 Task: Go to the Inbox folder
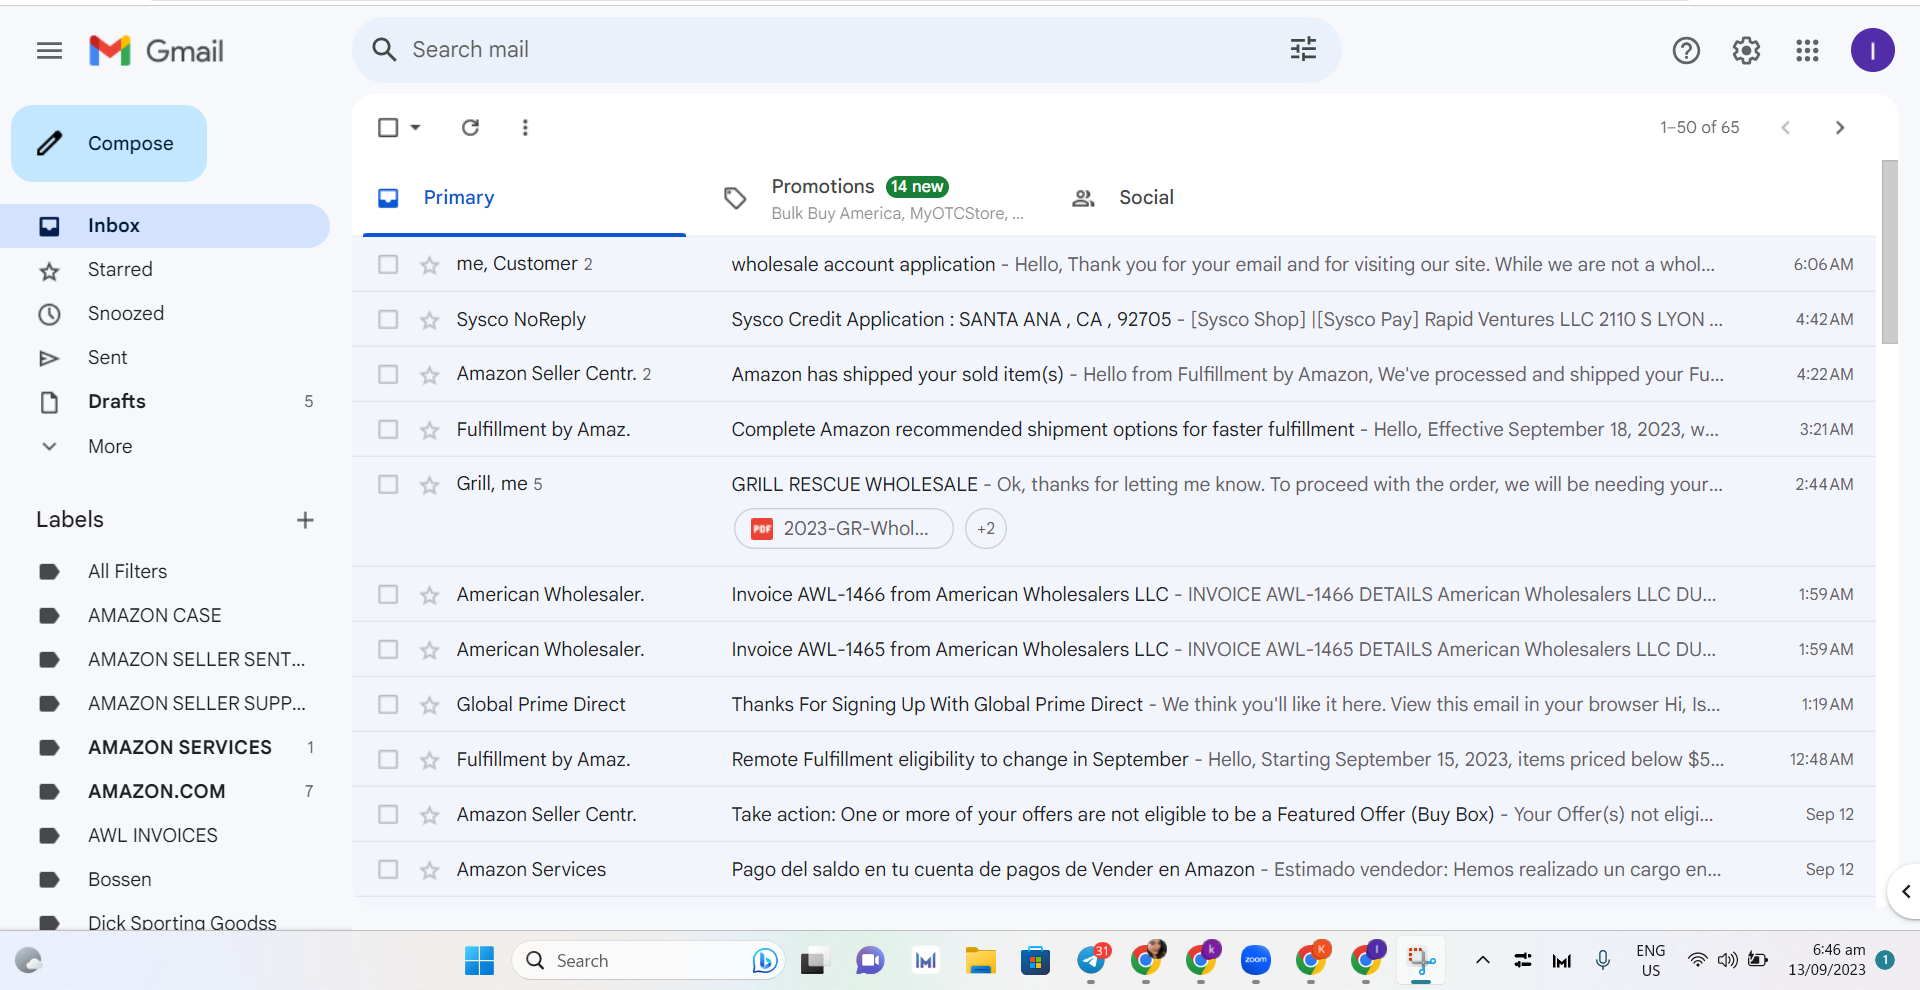[165, 226]
